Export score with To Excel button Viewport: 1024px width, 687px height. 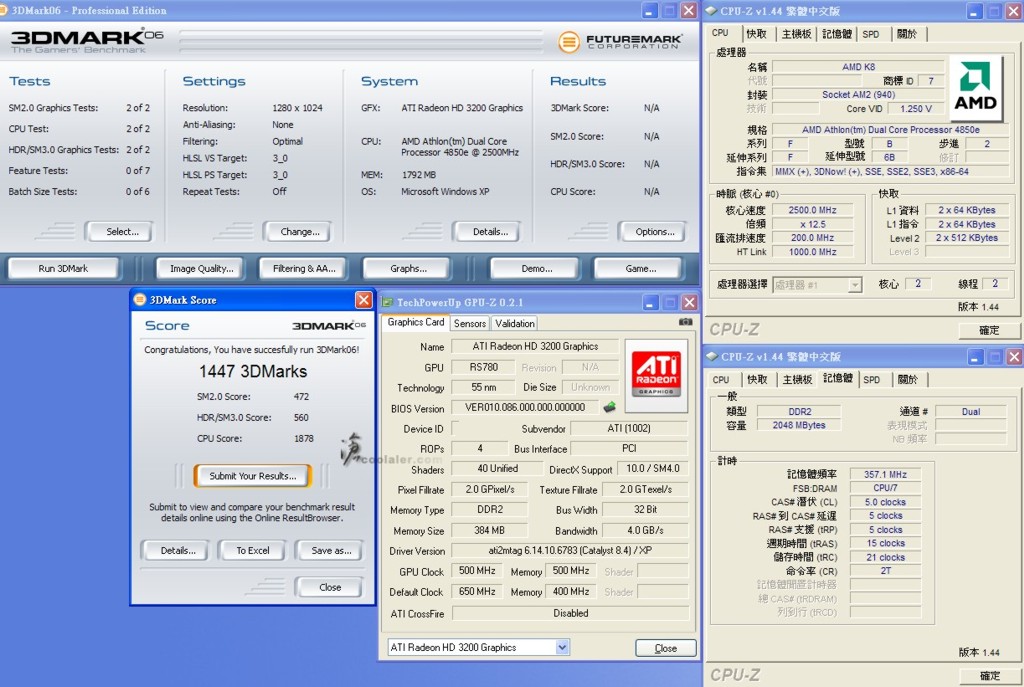tap(252, 551)
